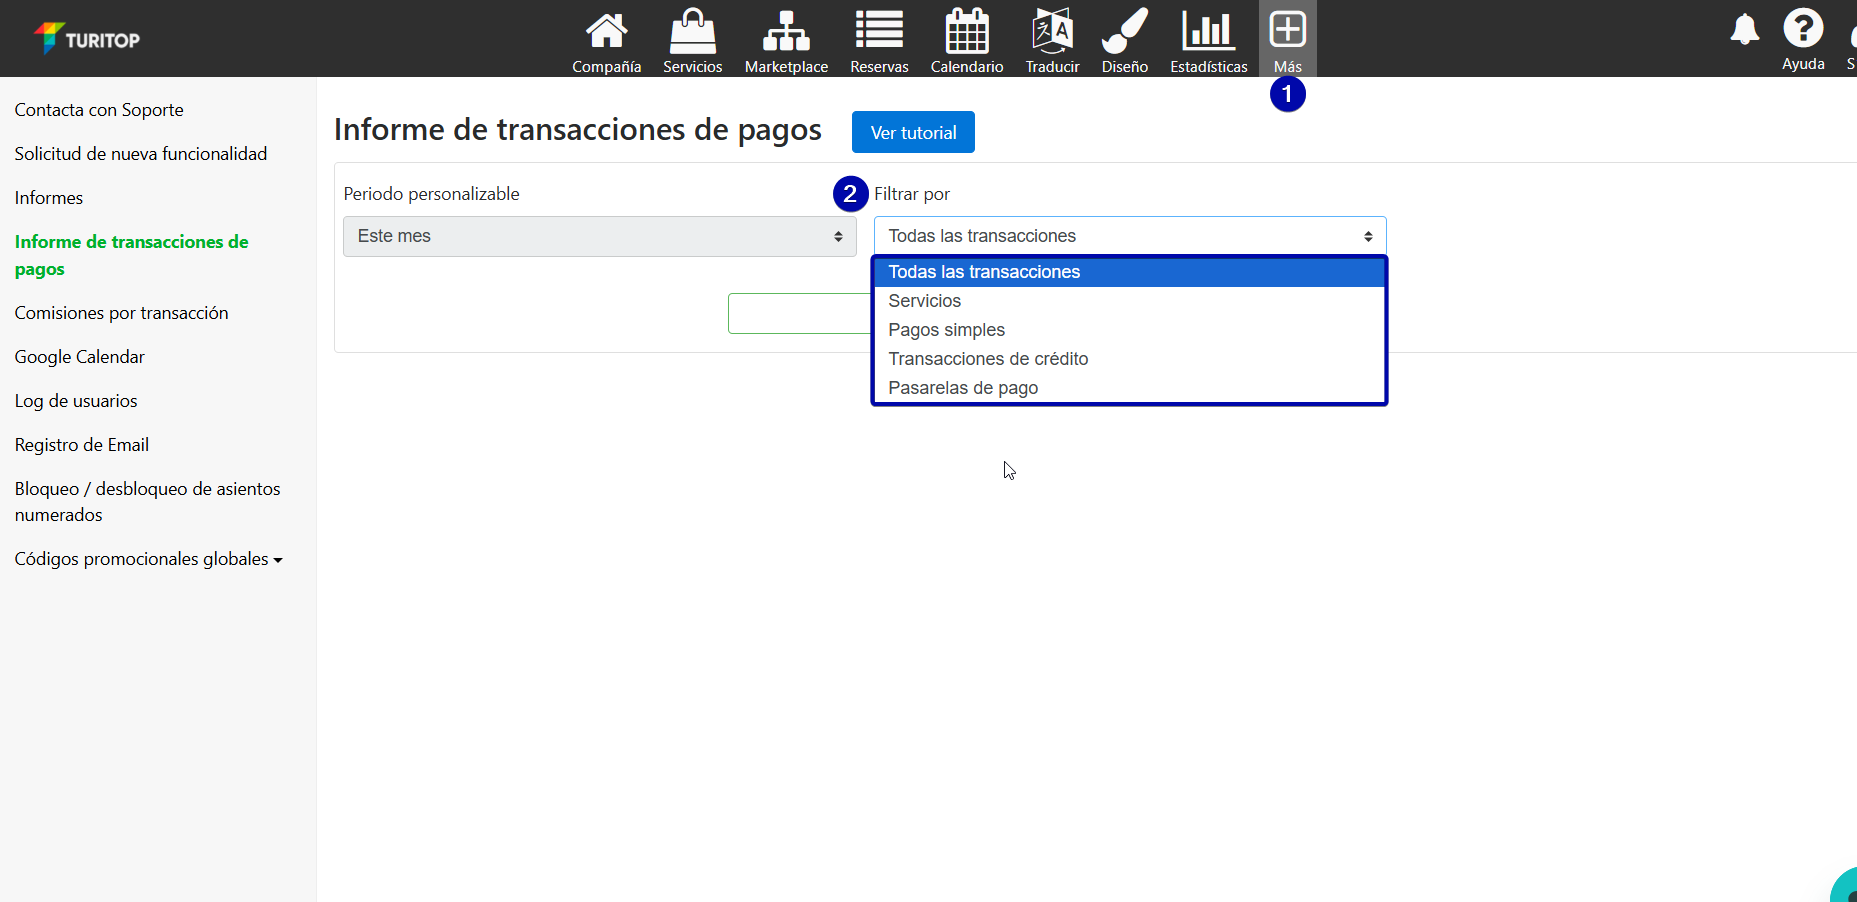Click the Servicios shopping bag icon
Viewport: 1857px width, 902px height.
[692, 31]
